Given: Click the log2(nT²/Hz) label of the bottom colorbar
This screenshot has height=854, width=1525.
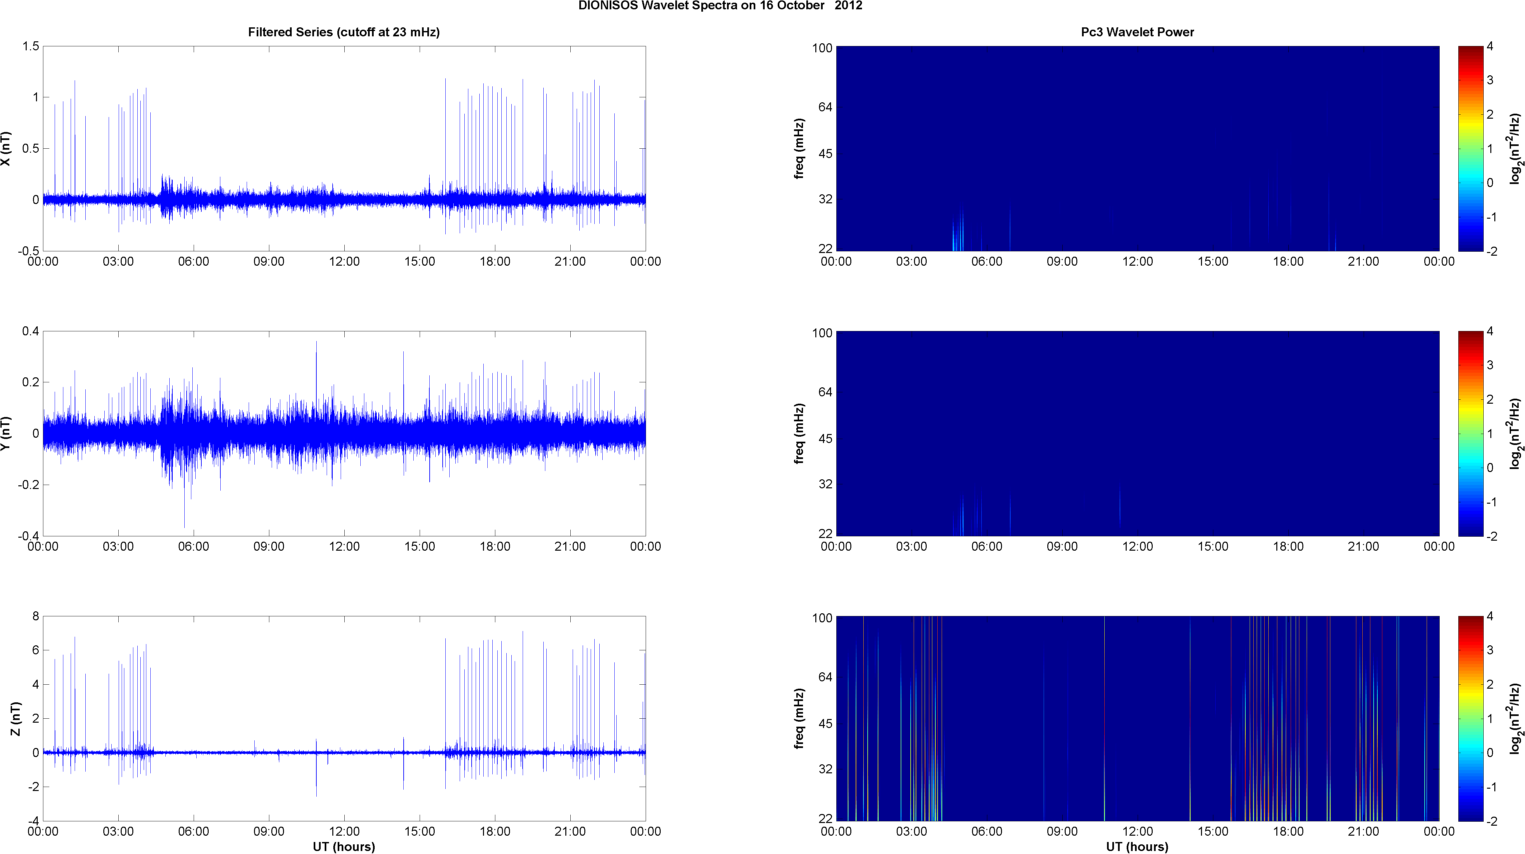Looking at the screenshot, I should pyautogui.click(x=1516, y=719).
